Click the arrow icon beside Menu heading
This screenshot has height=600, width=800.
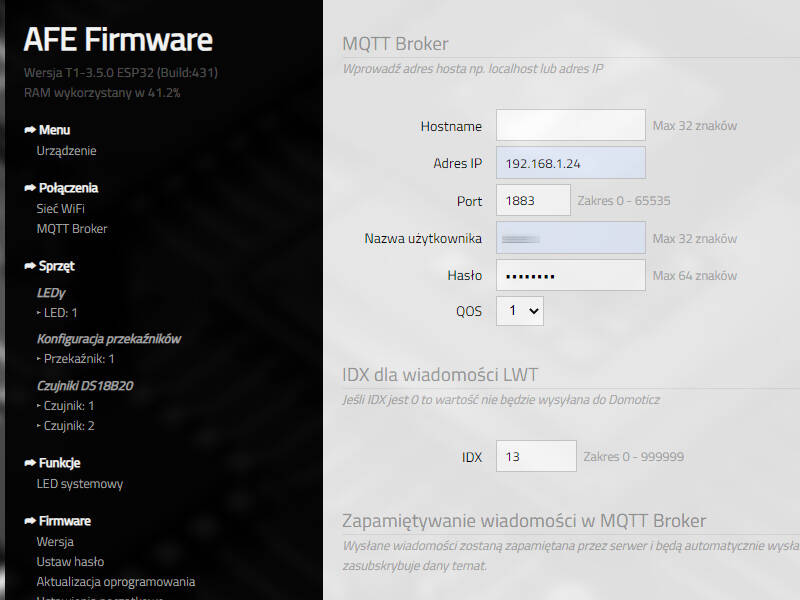[30, 130]
